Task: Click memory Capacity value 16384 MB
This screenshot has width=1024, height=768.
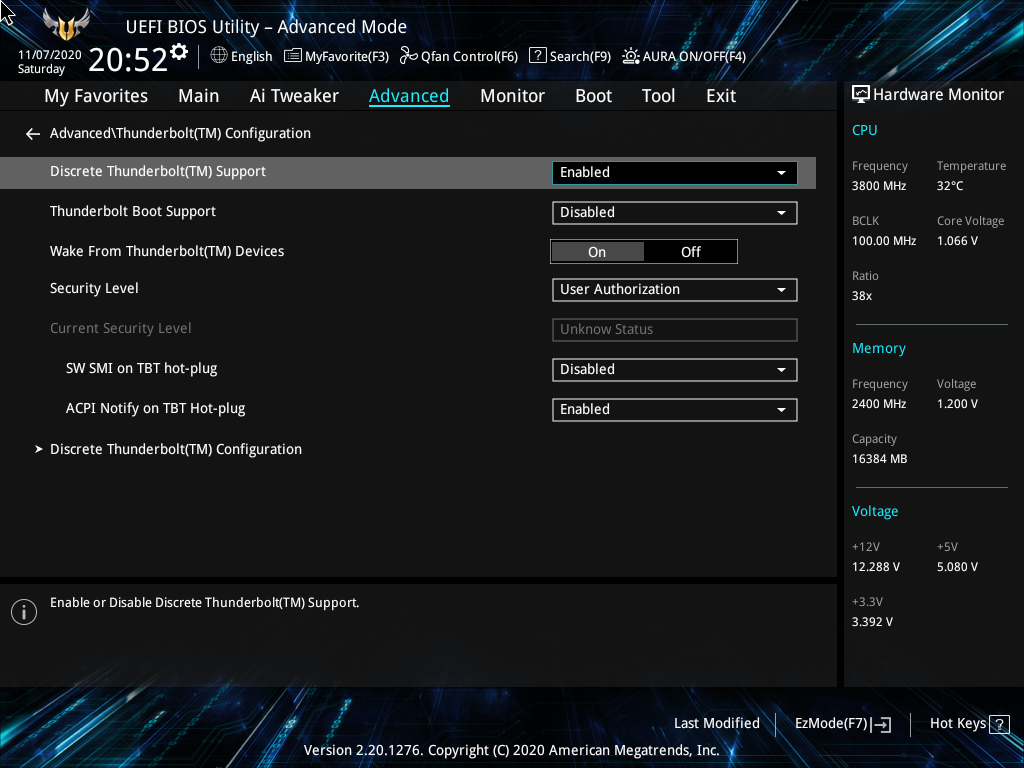Action: (879, 459)
